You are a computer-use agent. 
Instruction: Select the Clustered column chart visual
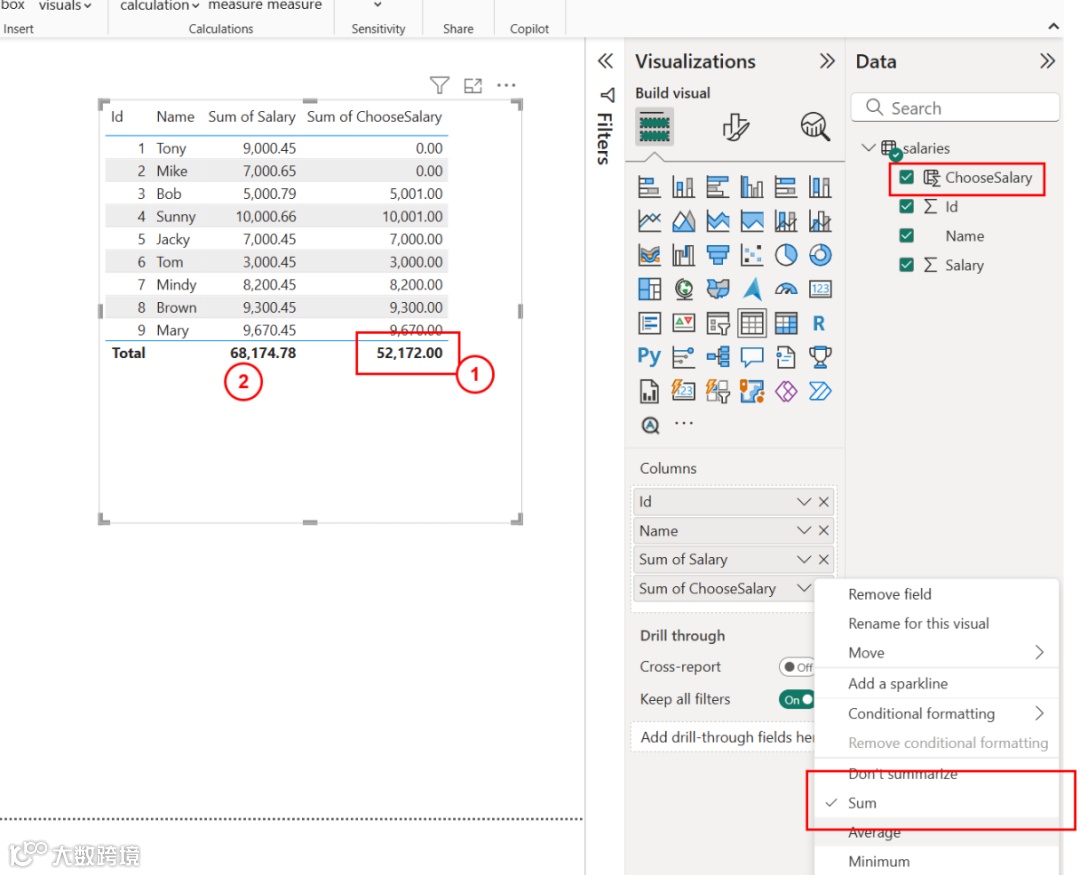tap(752, 187)
